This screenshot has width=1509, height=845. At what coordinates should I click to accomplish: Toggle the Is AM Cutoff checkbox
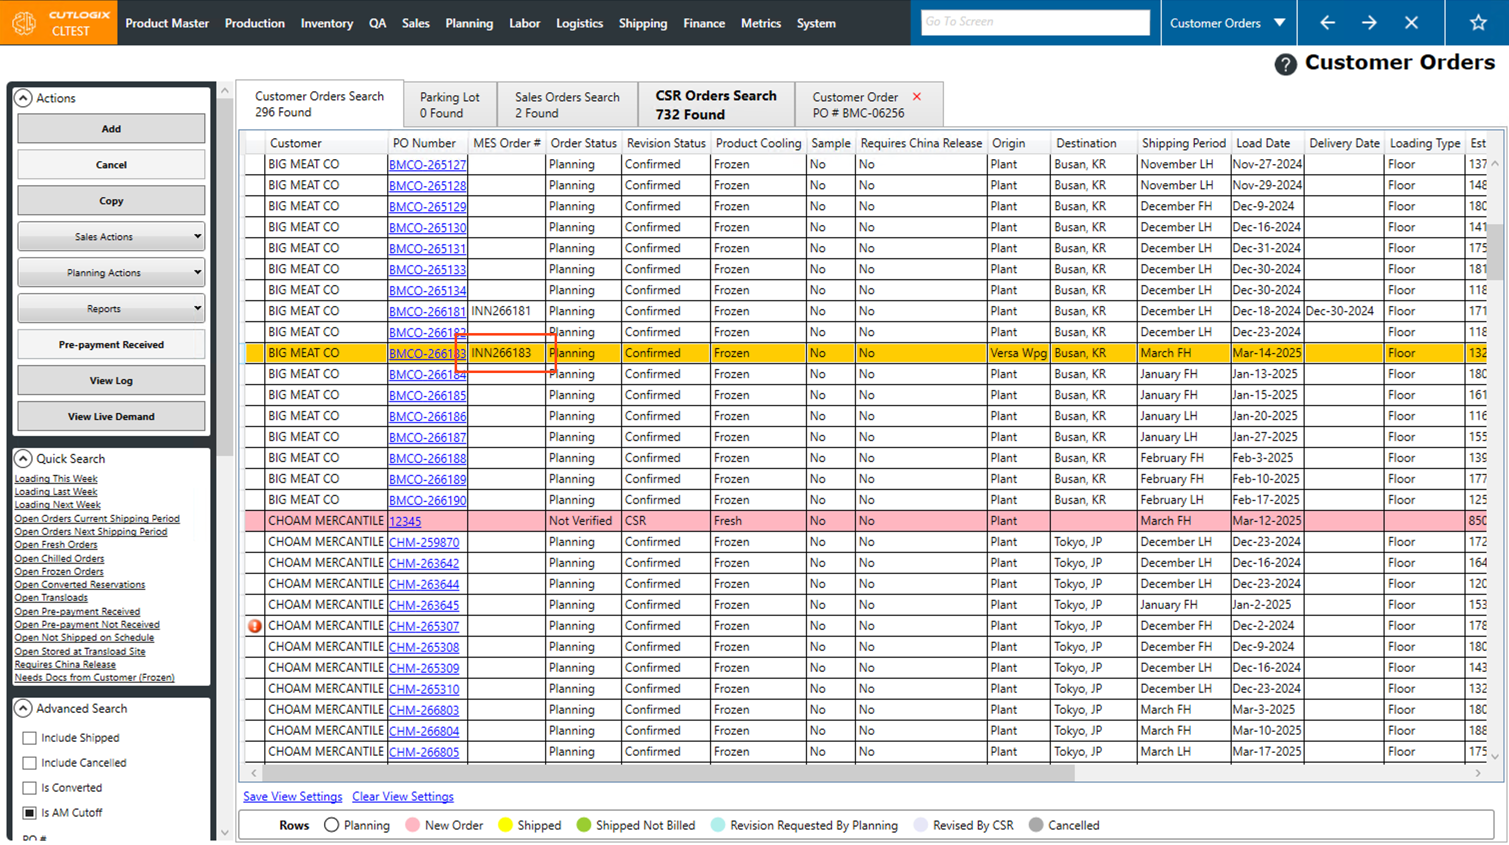(x=30, y=813)
